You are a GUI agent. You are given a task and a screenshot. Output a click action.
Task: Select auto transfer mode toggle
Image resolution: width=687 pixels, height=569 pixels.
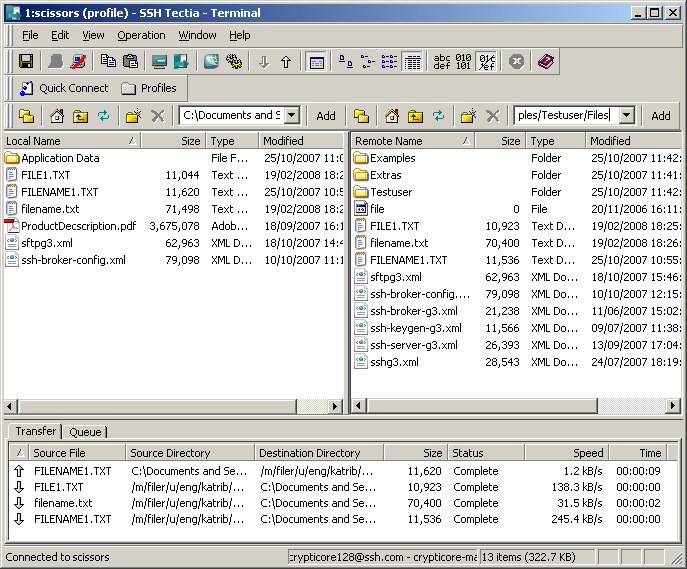(487, 62)
